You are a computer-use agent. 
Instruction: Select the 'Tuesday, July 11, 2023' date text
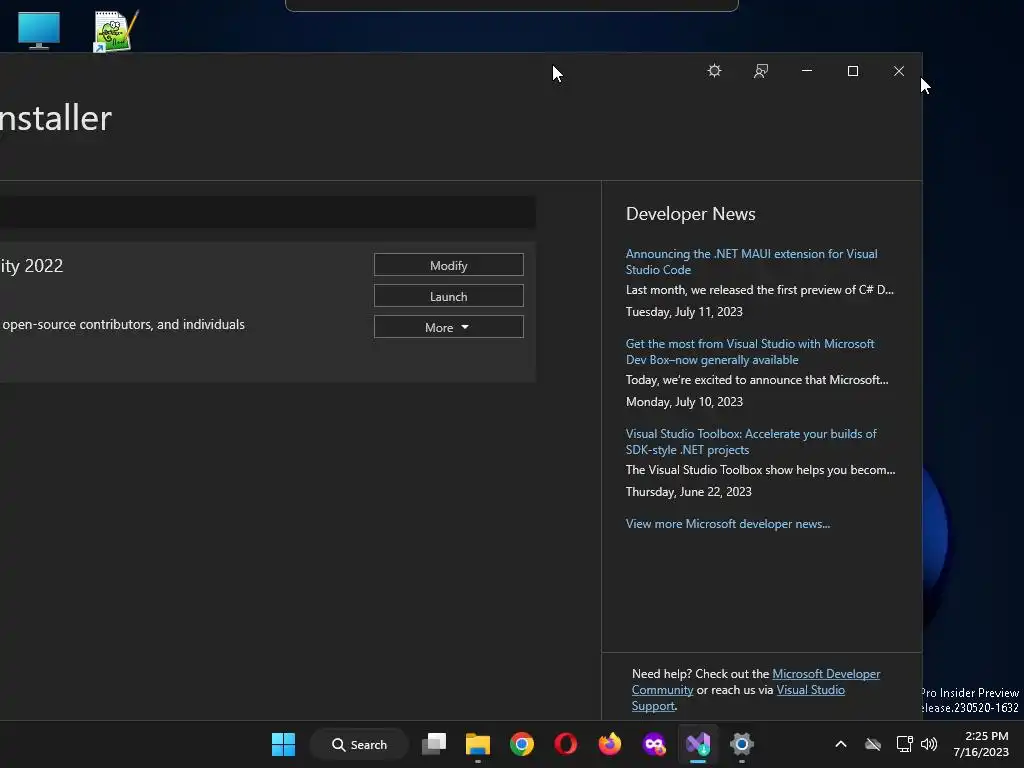tap(684, 312)
